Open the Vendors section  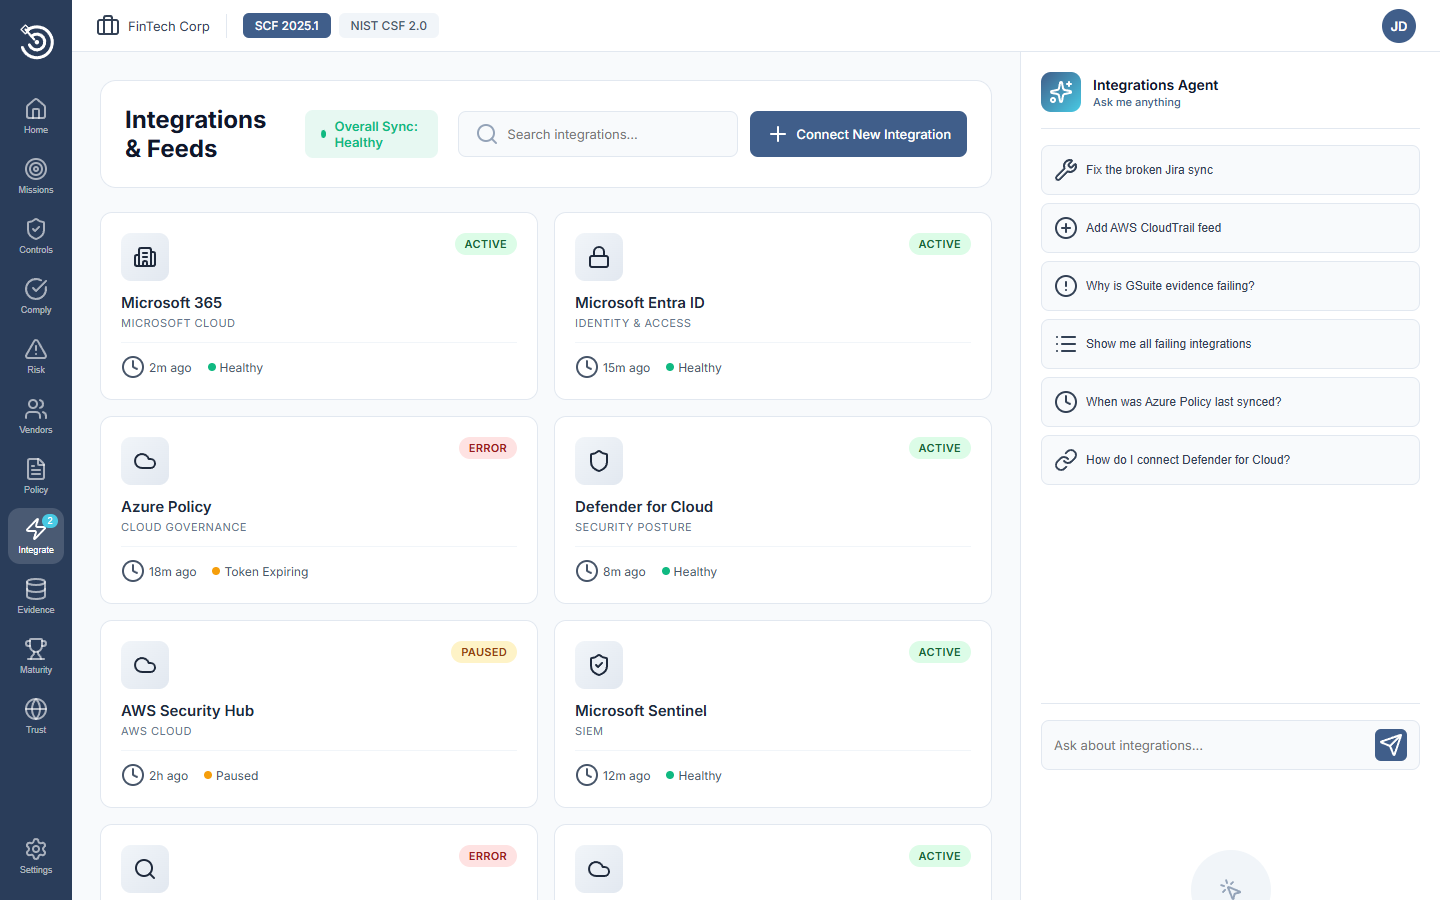pos(36,416)
